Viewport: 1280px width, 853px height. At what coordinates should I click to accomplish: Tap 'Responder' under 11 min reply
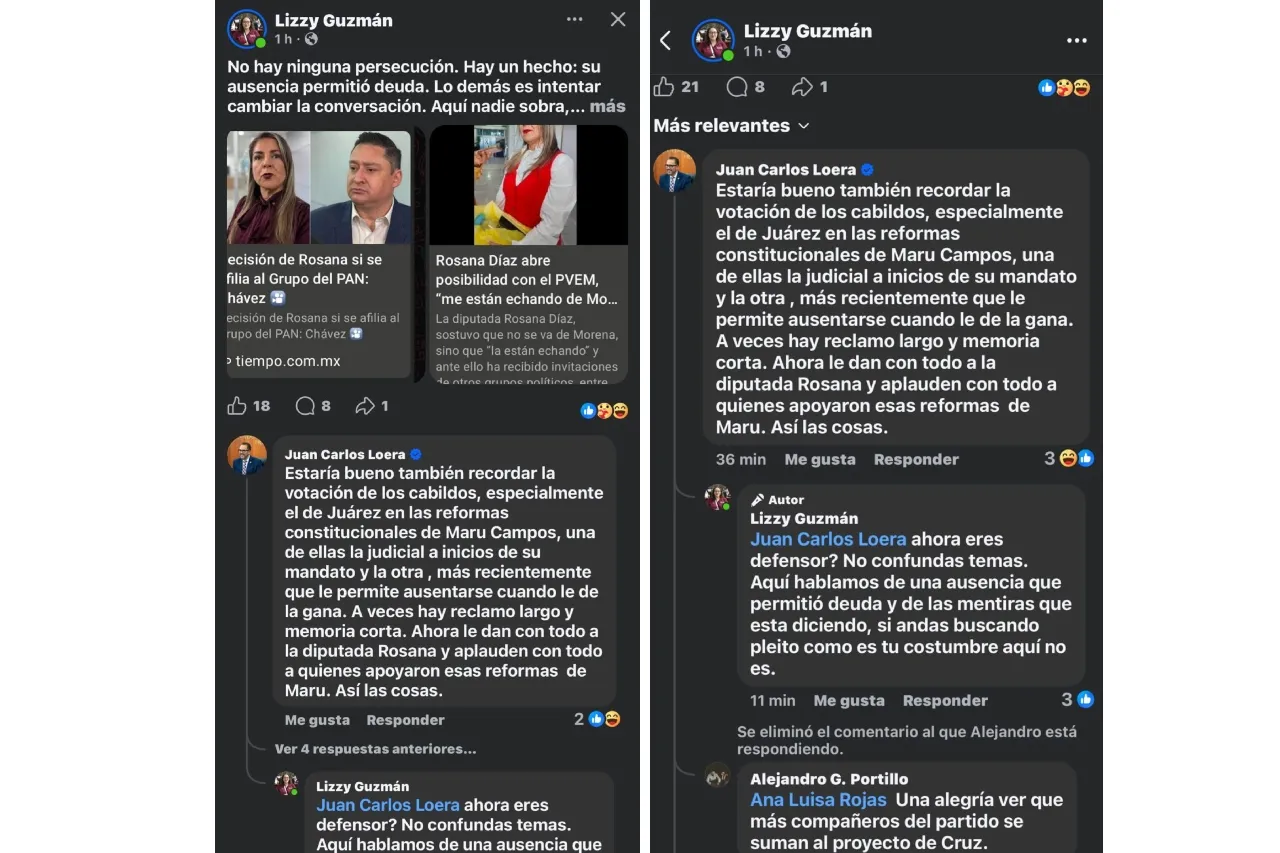click(x=945, y=700)
